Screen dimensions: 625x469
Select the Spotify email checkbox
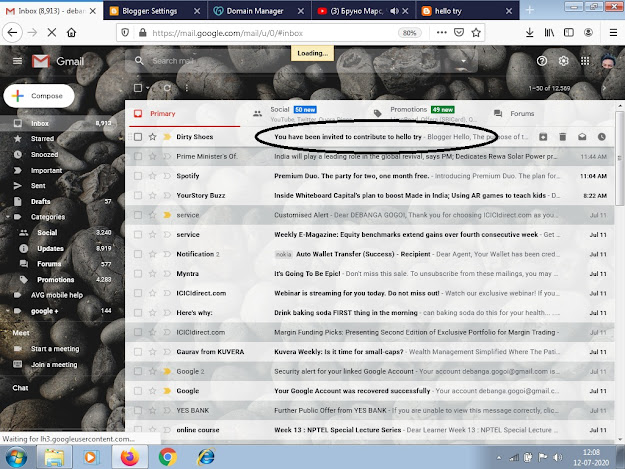coord(138,176)
